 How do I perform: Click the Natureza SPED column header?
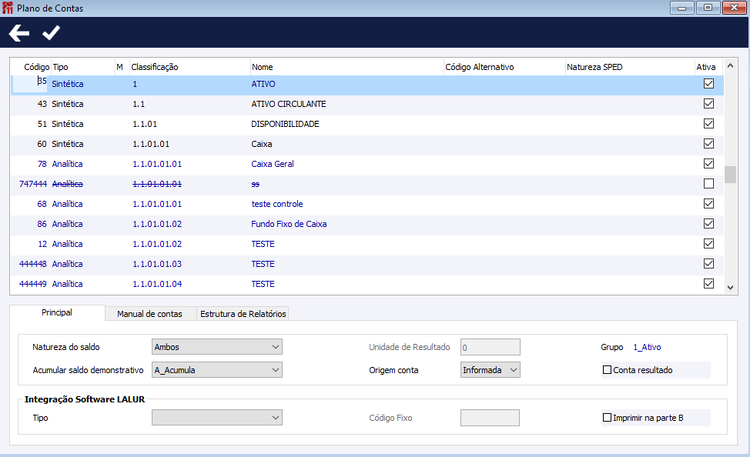coord(595,67)
